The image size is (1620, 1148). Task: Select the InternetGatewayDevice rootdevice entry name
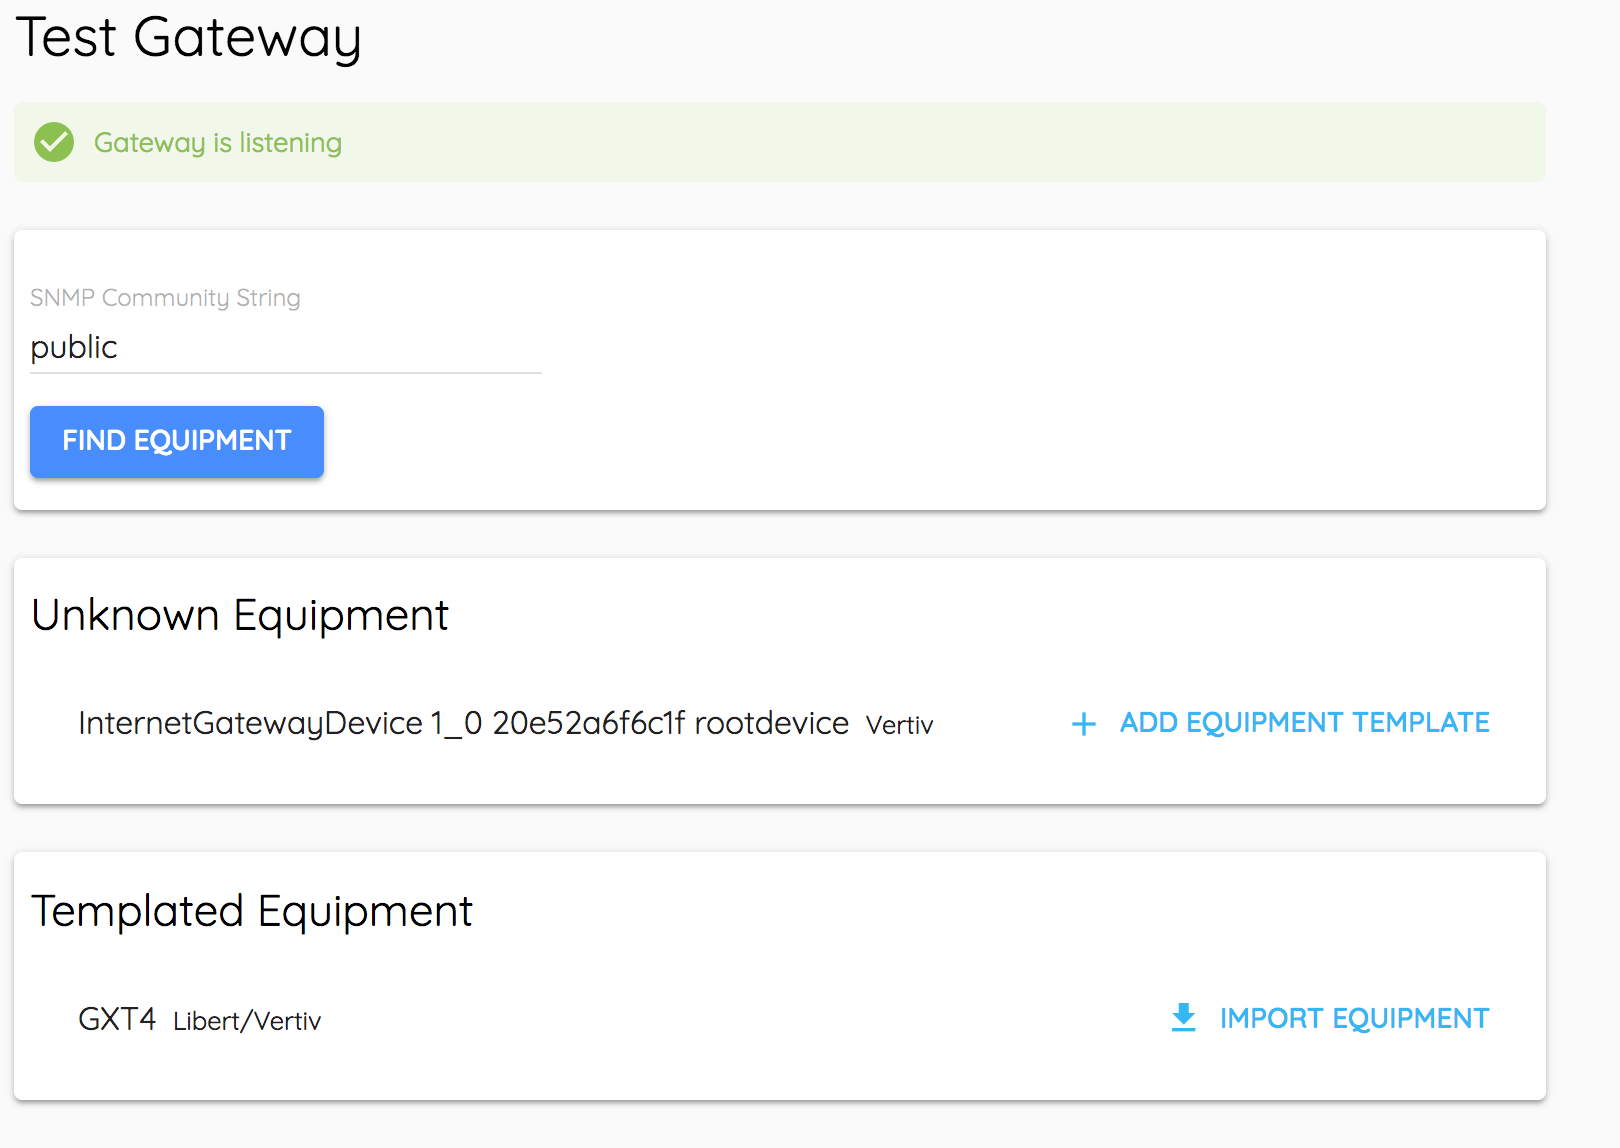click(x=463, y=723)
